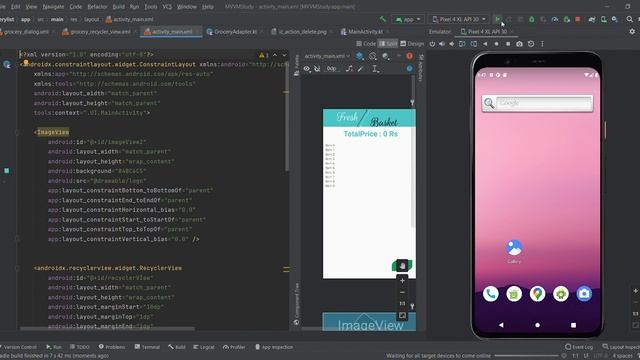Click the Guidelines icon in design toolbar
The height and width of the screenshot is (360, 640).
coord(375,69)
